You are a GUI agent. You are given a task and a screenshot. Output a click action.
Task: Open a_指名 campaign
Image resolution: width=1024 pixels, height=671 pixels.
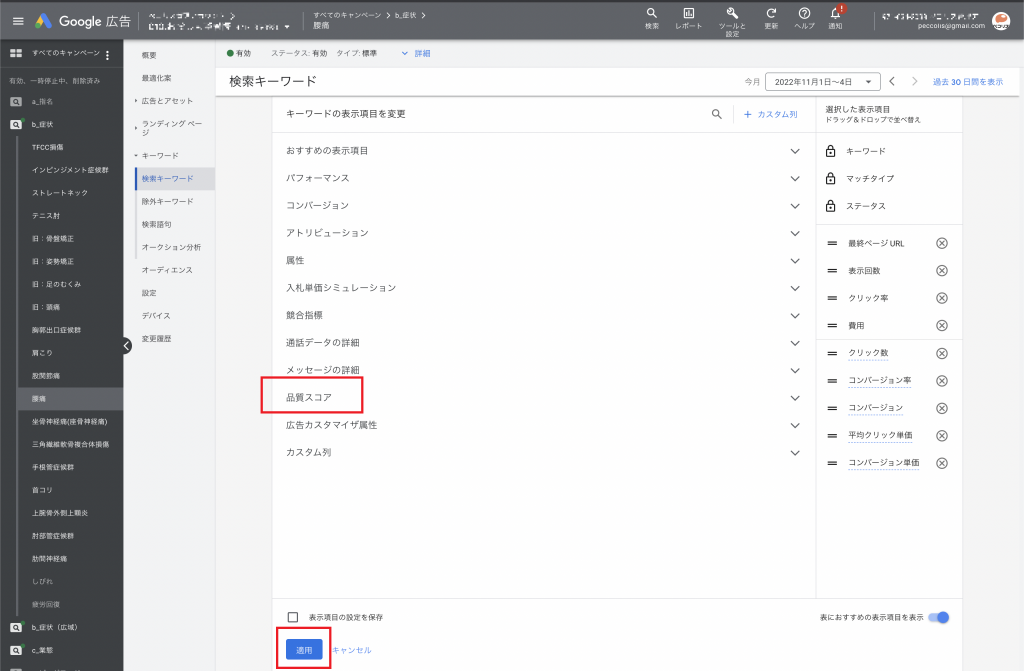(42, 102)
